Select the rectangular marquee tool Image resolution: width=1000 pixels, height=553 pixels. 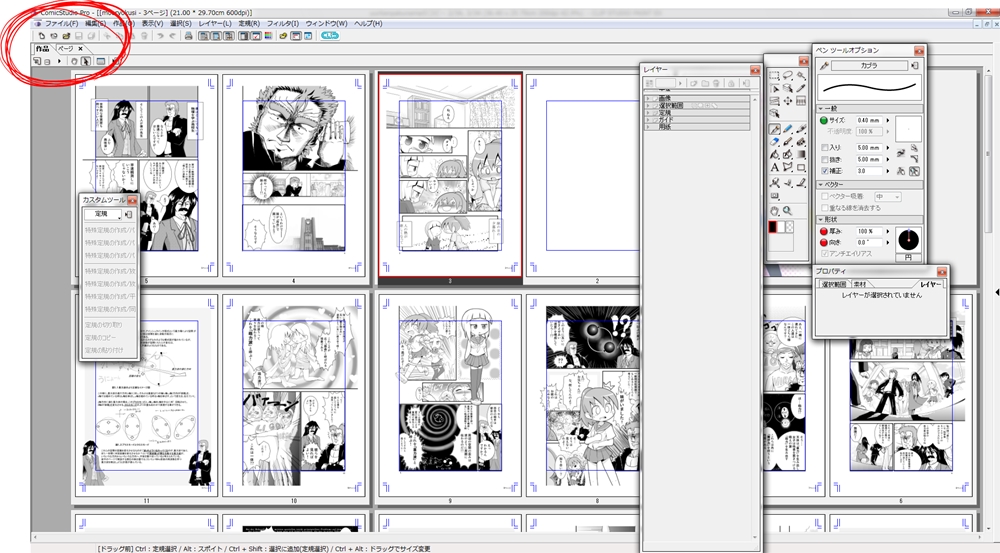pyautogui.click(x=774, y=75)
